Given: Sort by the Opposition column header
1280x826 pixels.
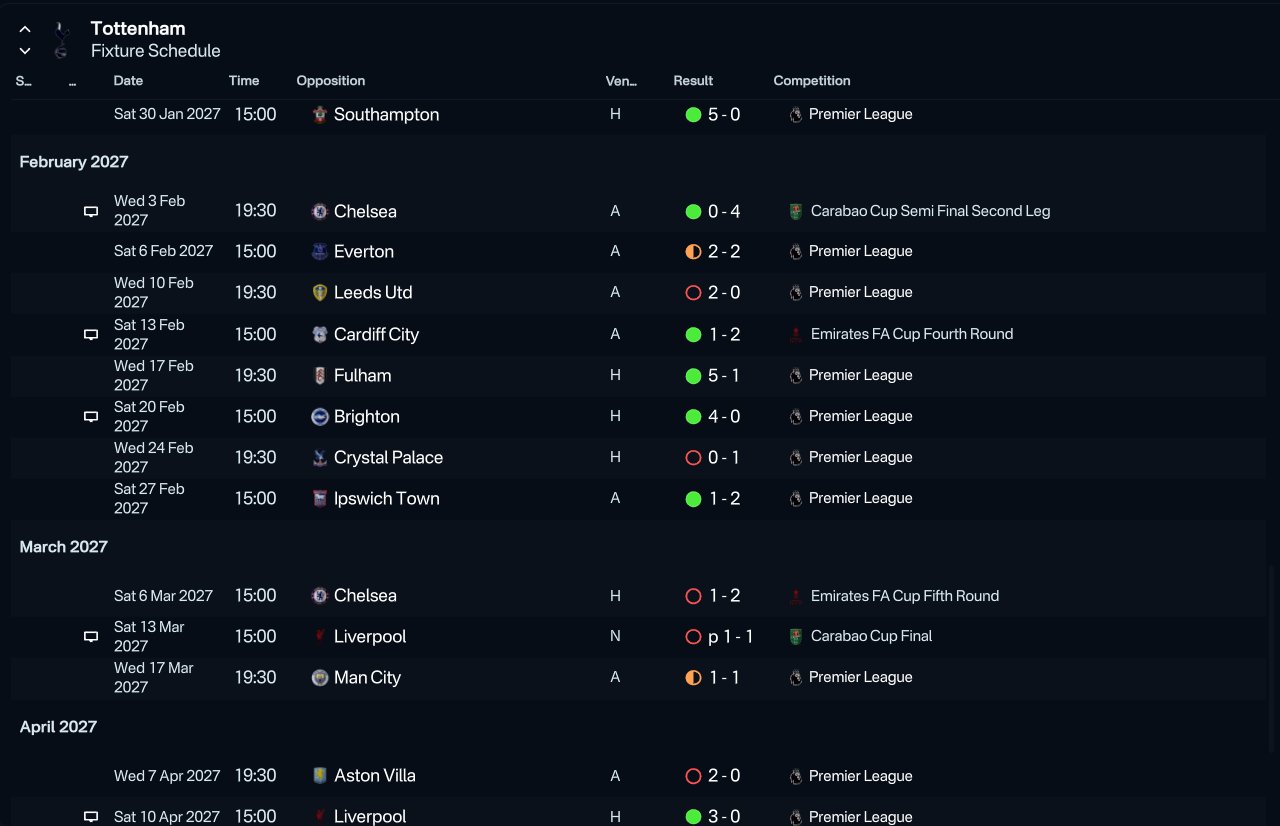Looking at the screenshot, I should pos(330,81).
